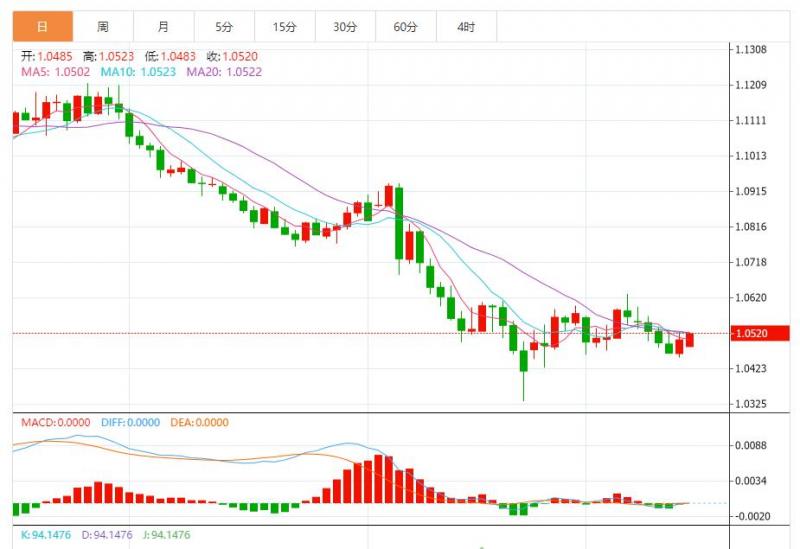Select the 日 daily chart tab
The height and width of the screenshot is (549, 800).
coord(43,27)
